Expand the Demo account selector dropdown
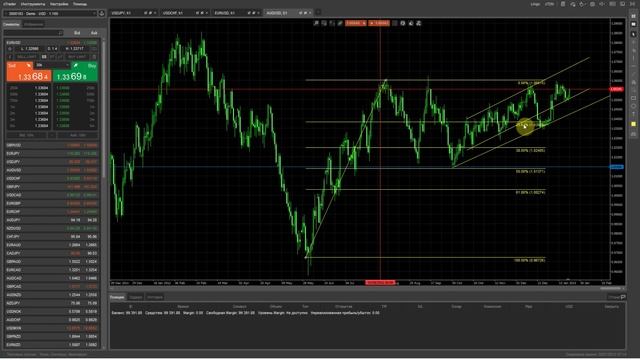The height and width of the screenshot is (360, 640). (50, 13)
